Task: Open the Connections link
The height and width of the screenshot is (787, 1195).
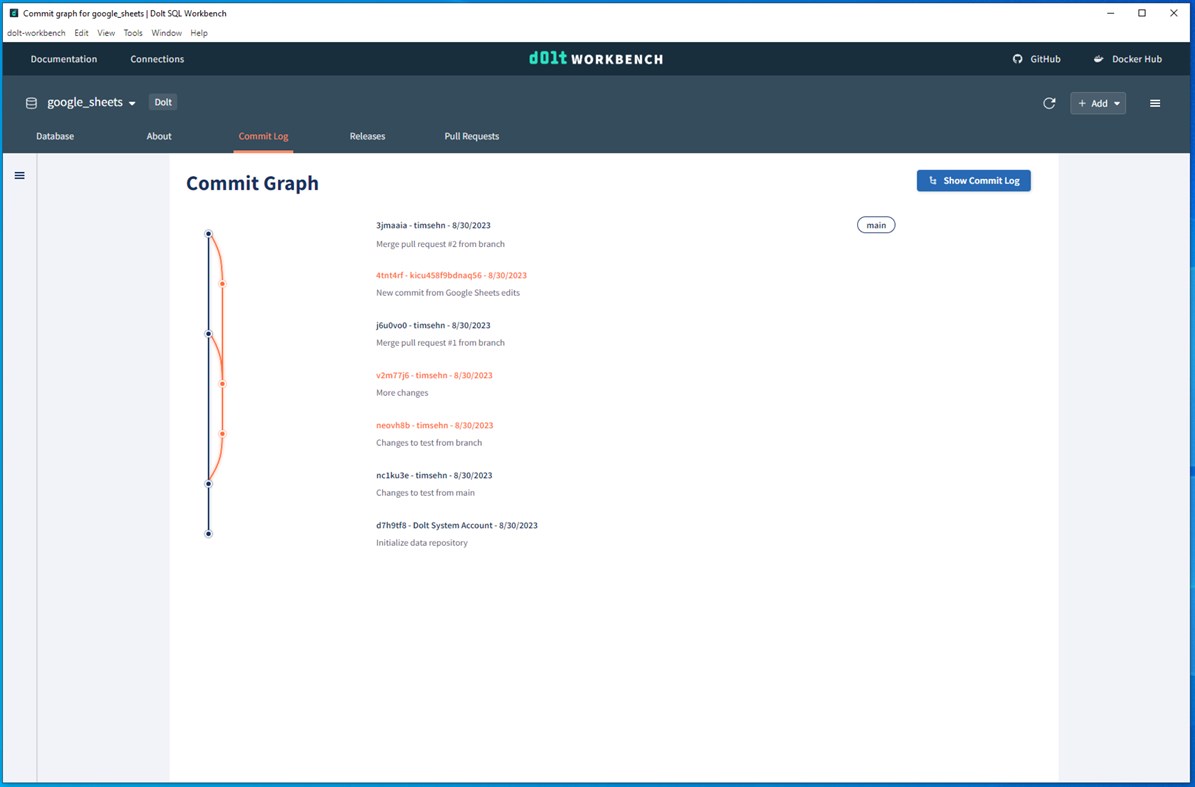Action: pos(157,59)
